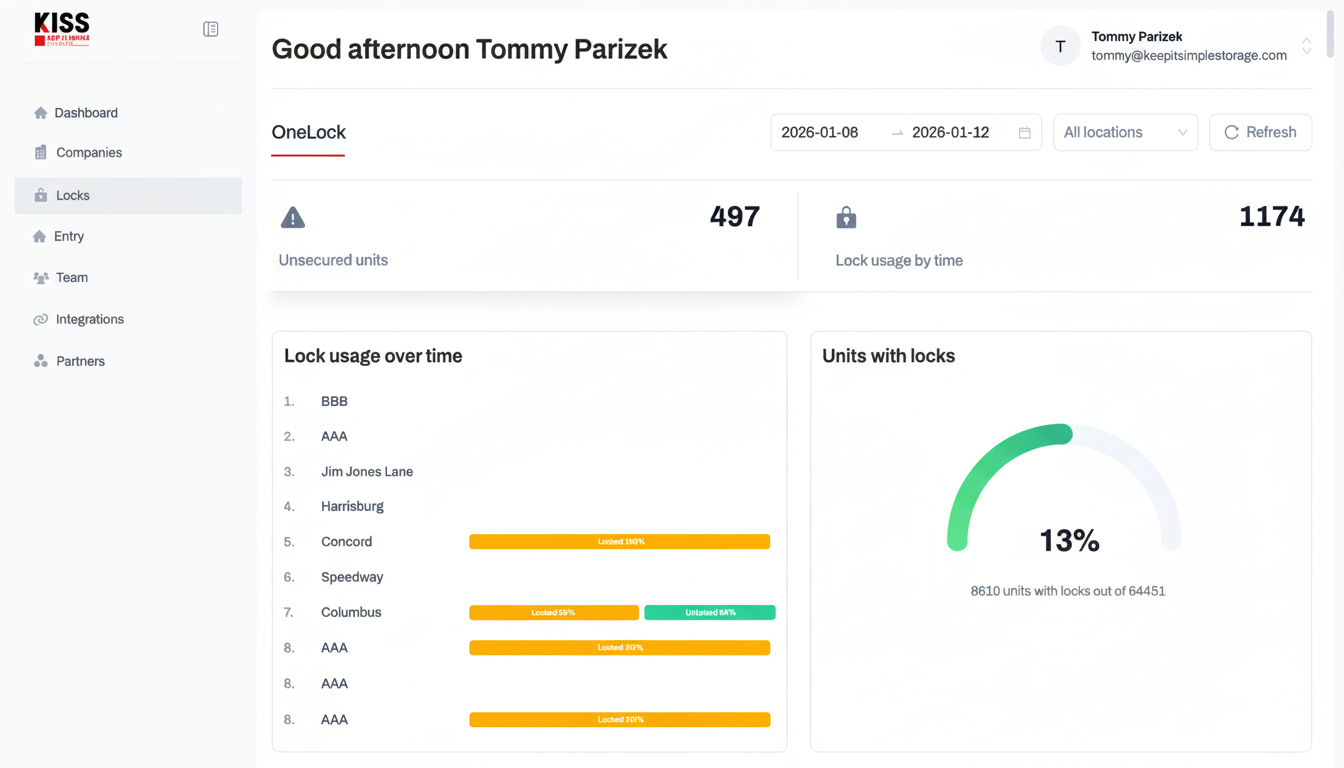1344x768 pixels.
Task: Expand the All locations dropdown
Action: tap(1125, 132)
